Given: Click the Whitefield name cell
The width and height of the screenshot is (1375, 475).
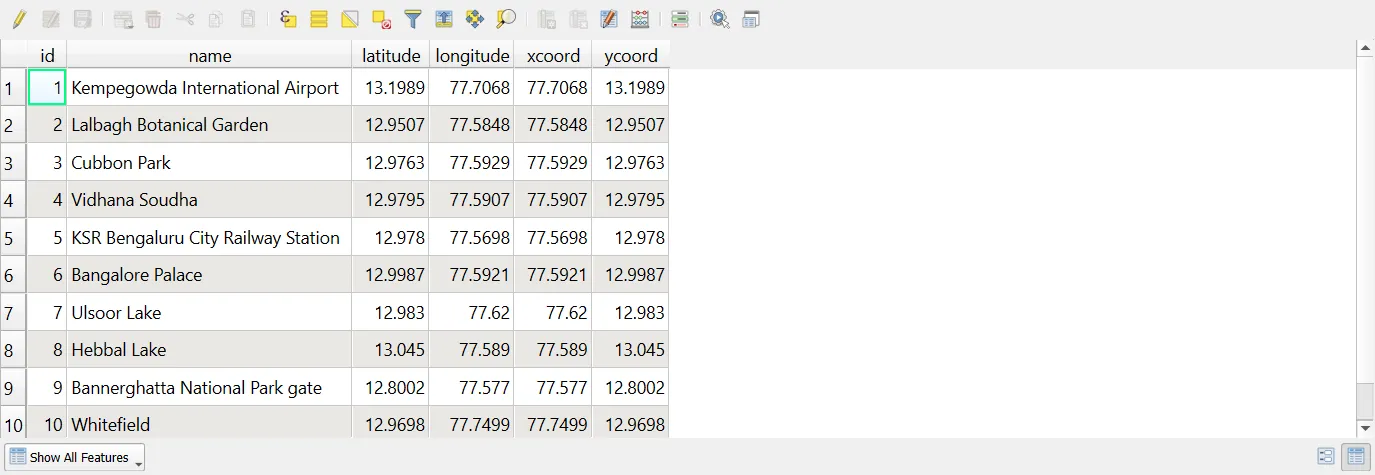Looking at the screenshot, I should coord(210,423).
